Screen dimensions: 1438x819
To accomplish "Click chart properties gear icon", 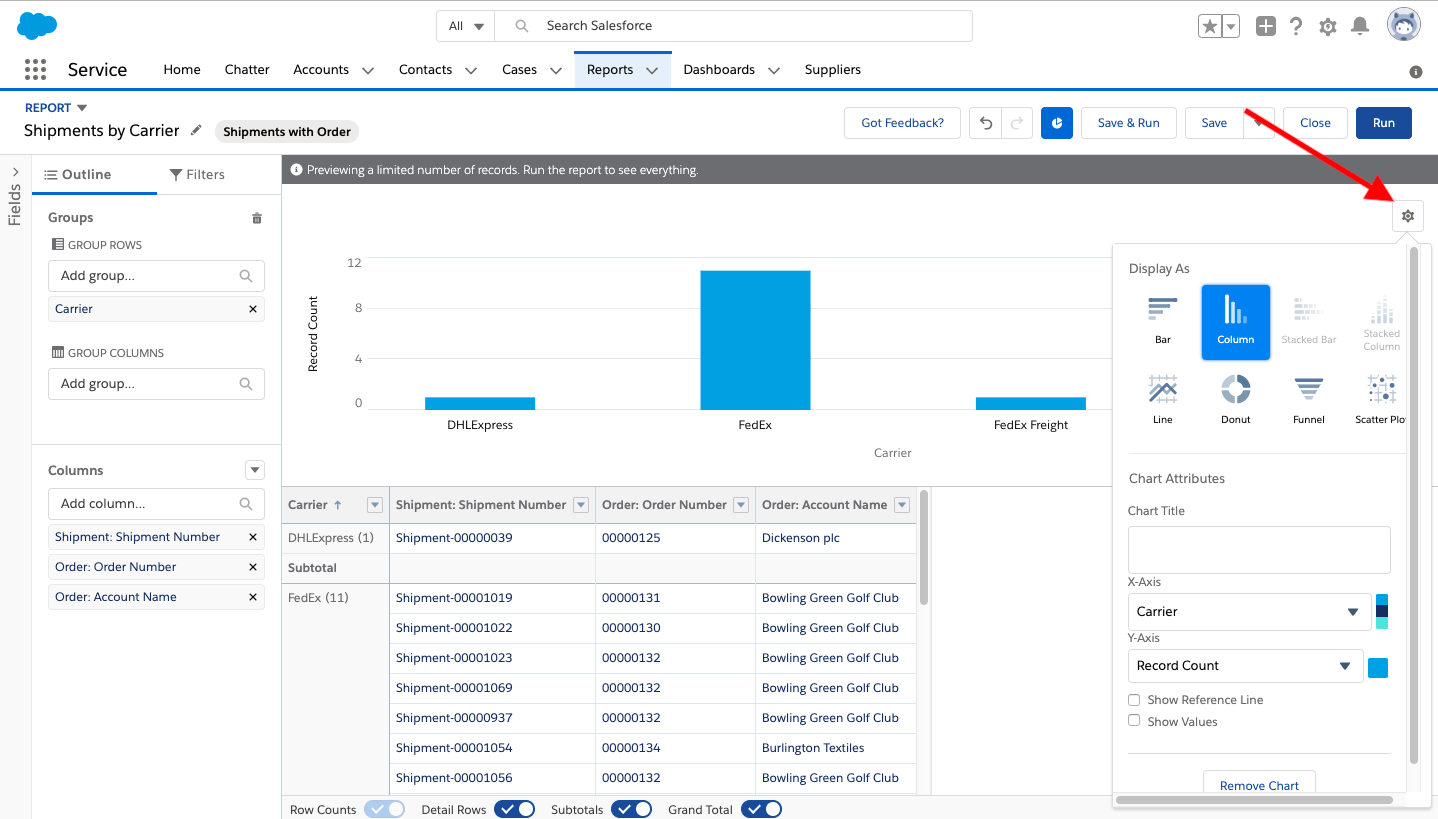I will [1408, 215].
